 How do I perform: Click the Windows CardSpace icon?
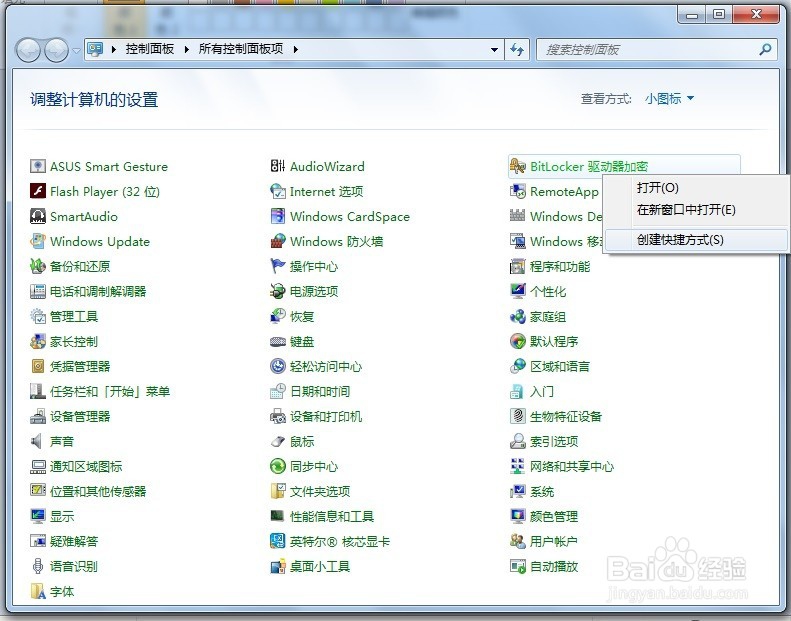[x=278, y=216]
